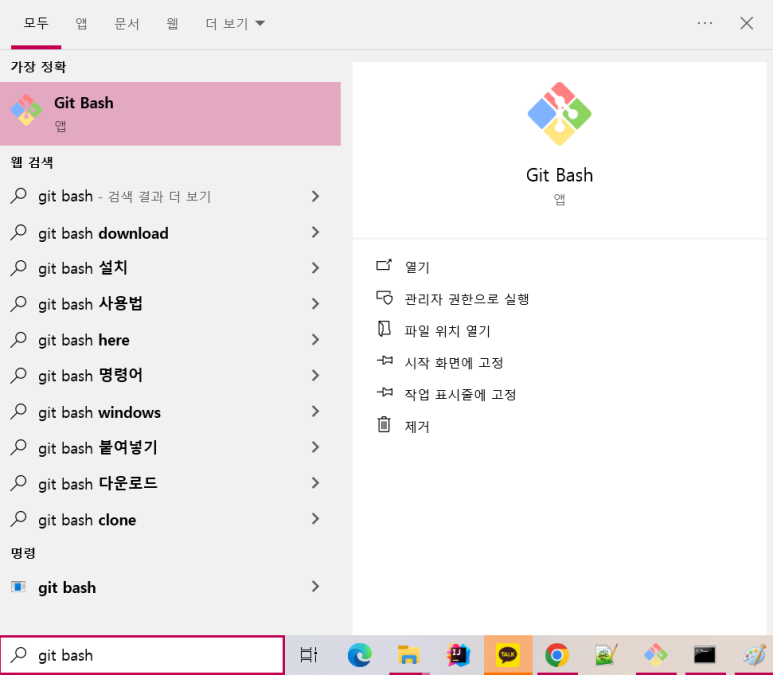Switch to the 문서 tab
Image resolution: width=773 pixels, height=675 pixels.
pos(127,23)
